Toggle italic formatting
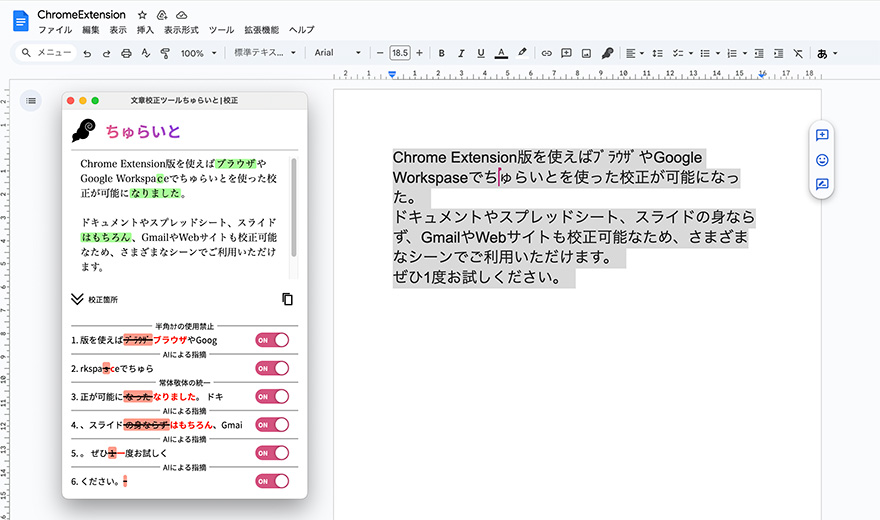The width and height of the screenshot is (880, 520). pos(461,53)
